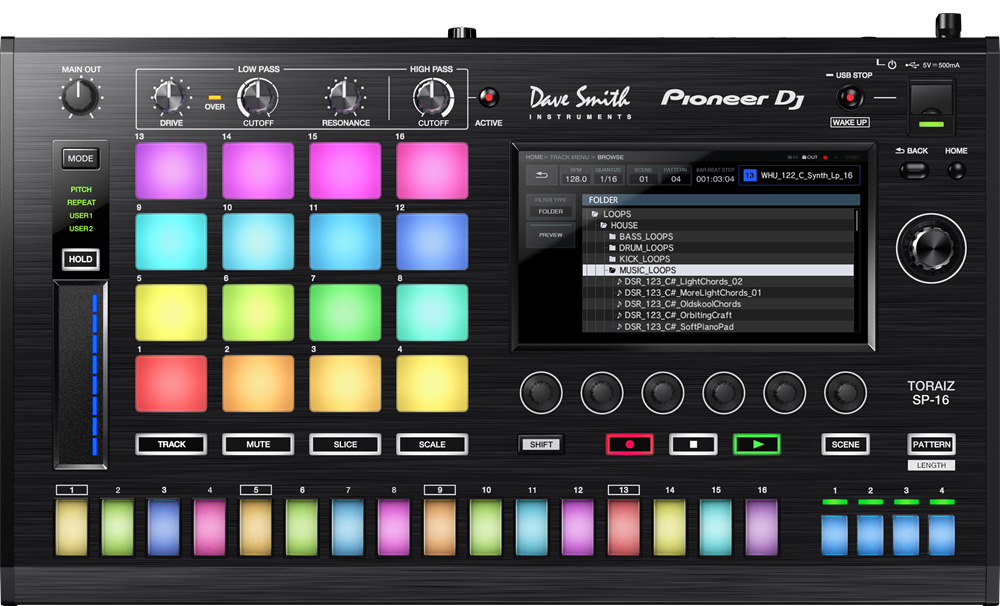Push blue pattern bank button 4
The width and height of the screenshot is (1000, 606).
coord(941,535)
